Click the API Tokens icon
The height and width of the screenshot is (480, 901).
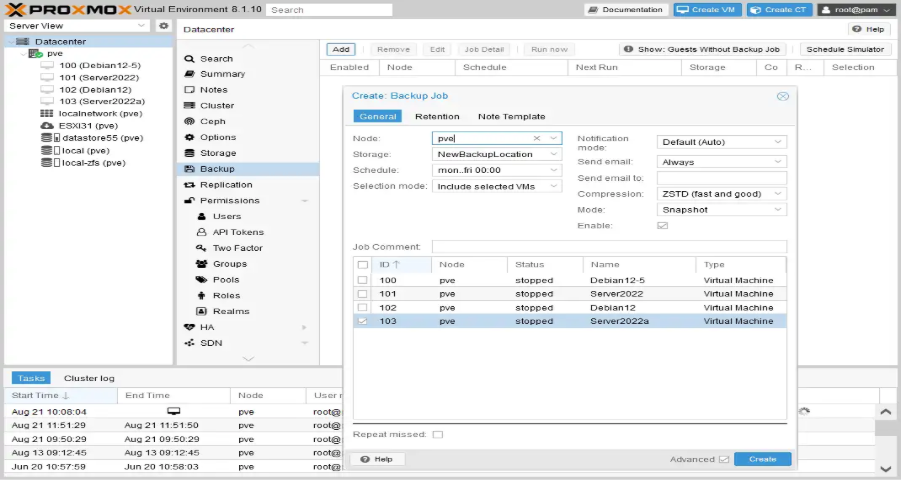[203, 232]
